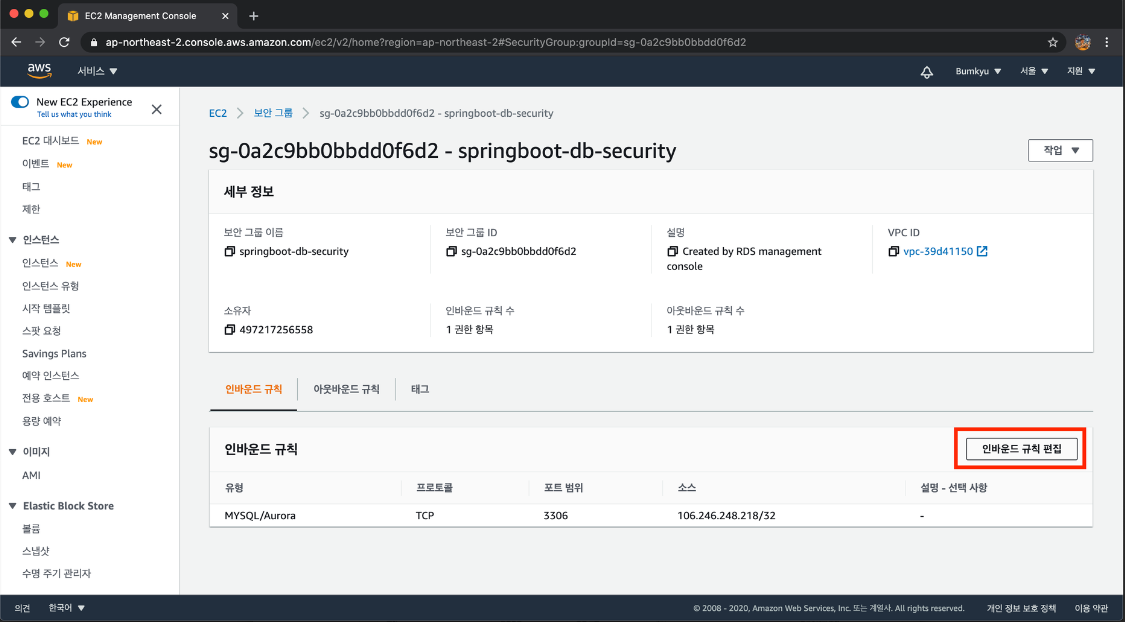Open 전용 호스트 in sidebar
The height and width of the screenshot is (622, 1125).
coord(46,398)
